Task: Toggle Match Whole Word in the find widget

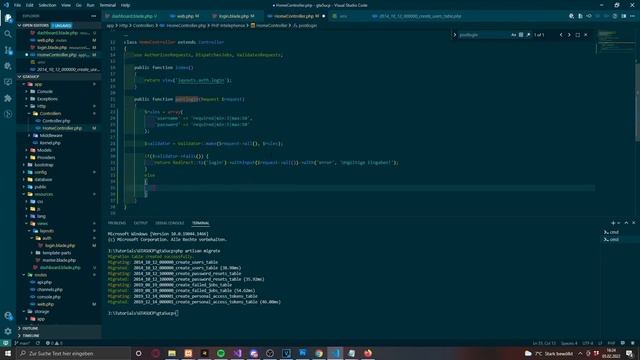Action: click(x=521, y=35)
